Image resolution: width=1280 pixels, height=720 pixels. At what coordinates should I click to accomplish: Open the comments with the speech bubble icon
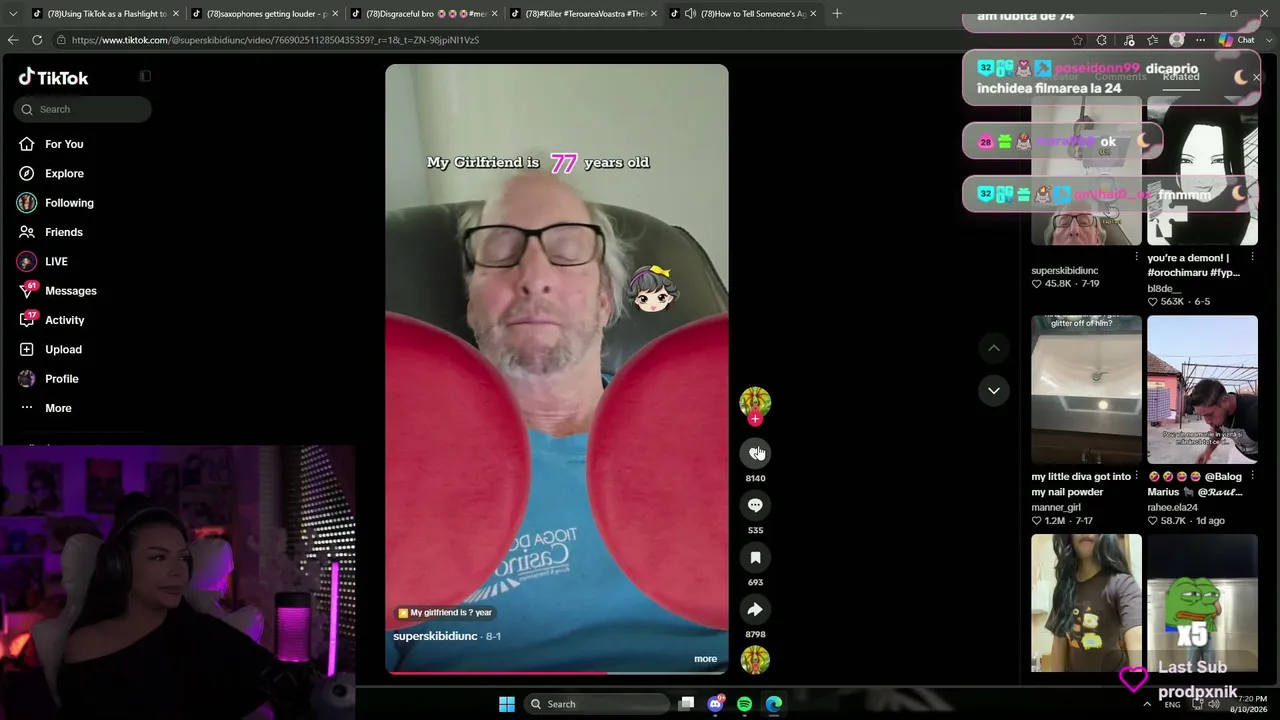pyautogui.click(x=755, y=505)
